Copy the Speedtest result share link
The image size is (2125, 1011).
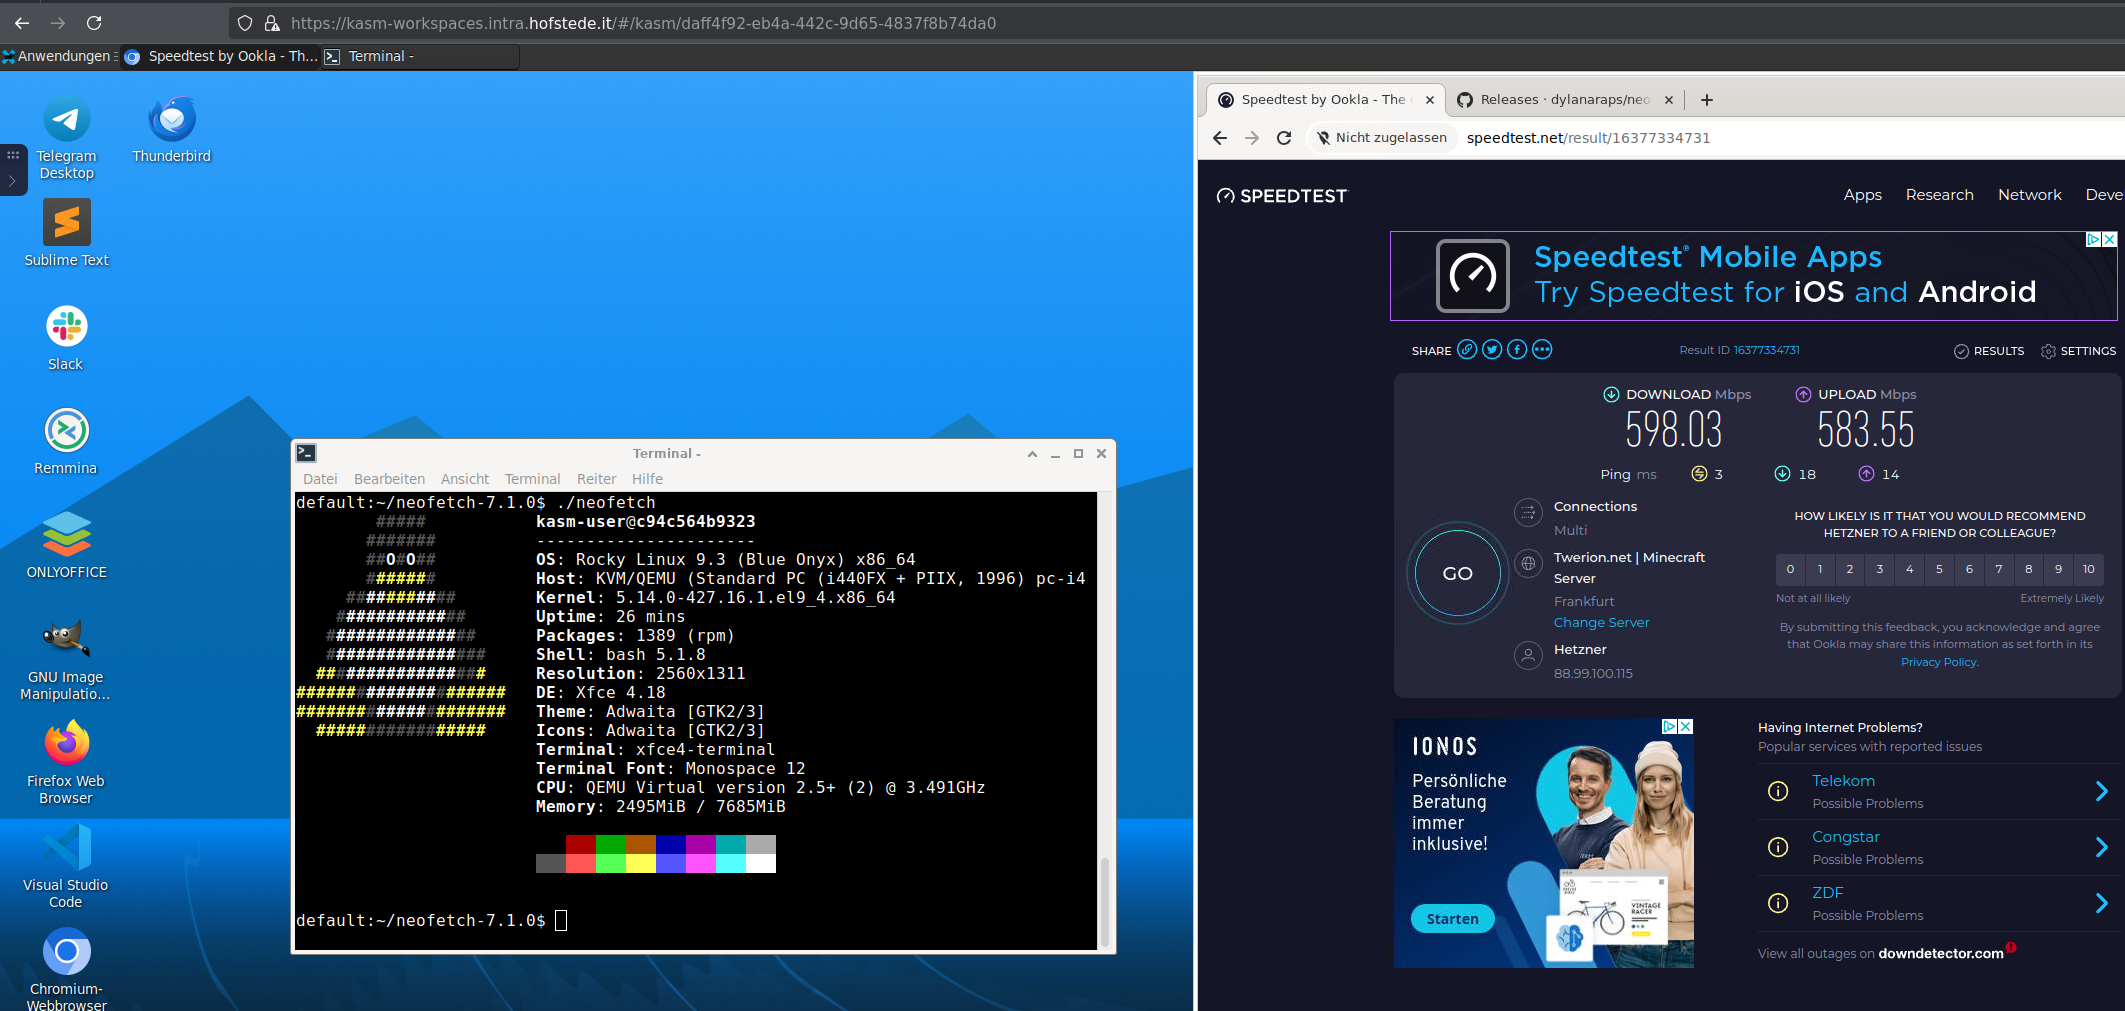click(1467, 350)
